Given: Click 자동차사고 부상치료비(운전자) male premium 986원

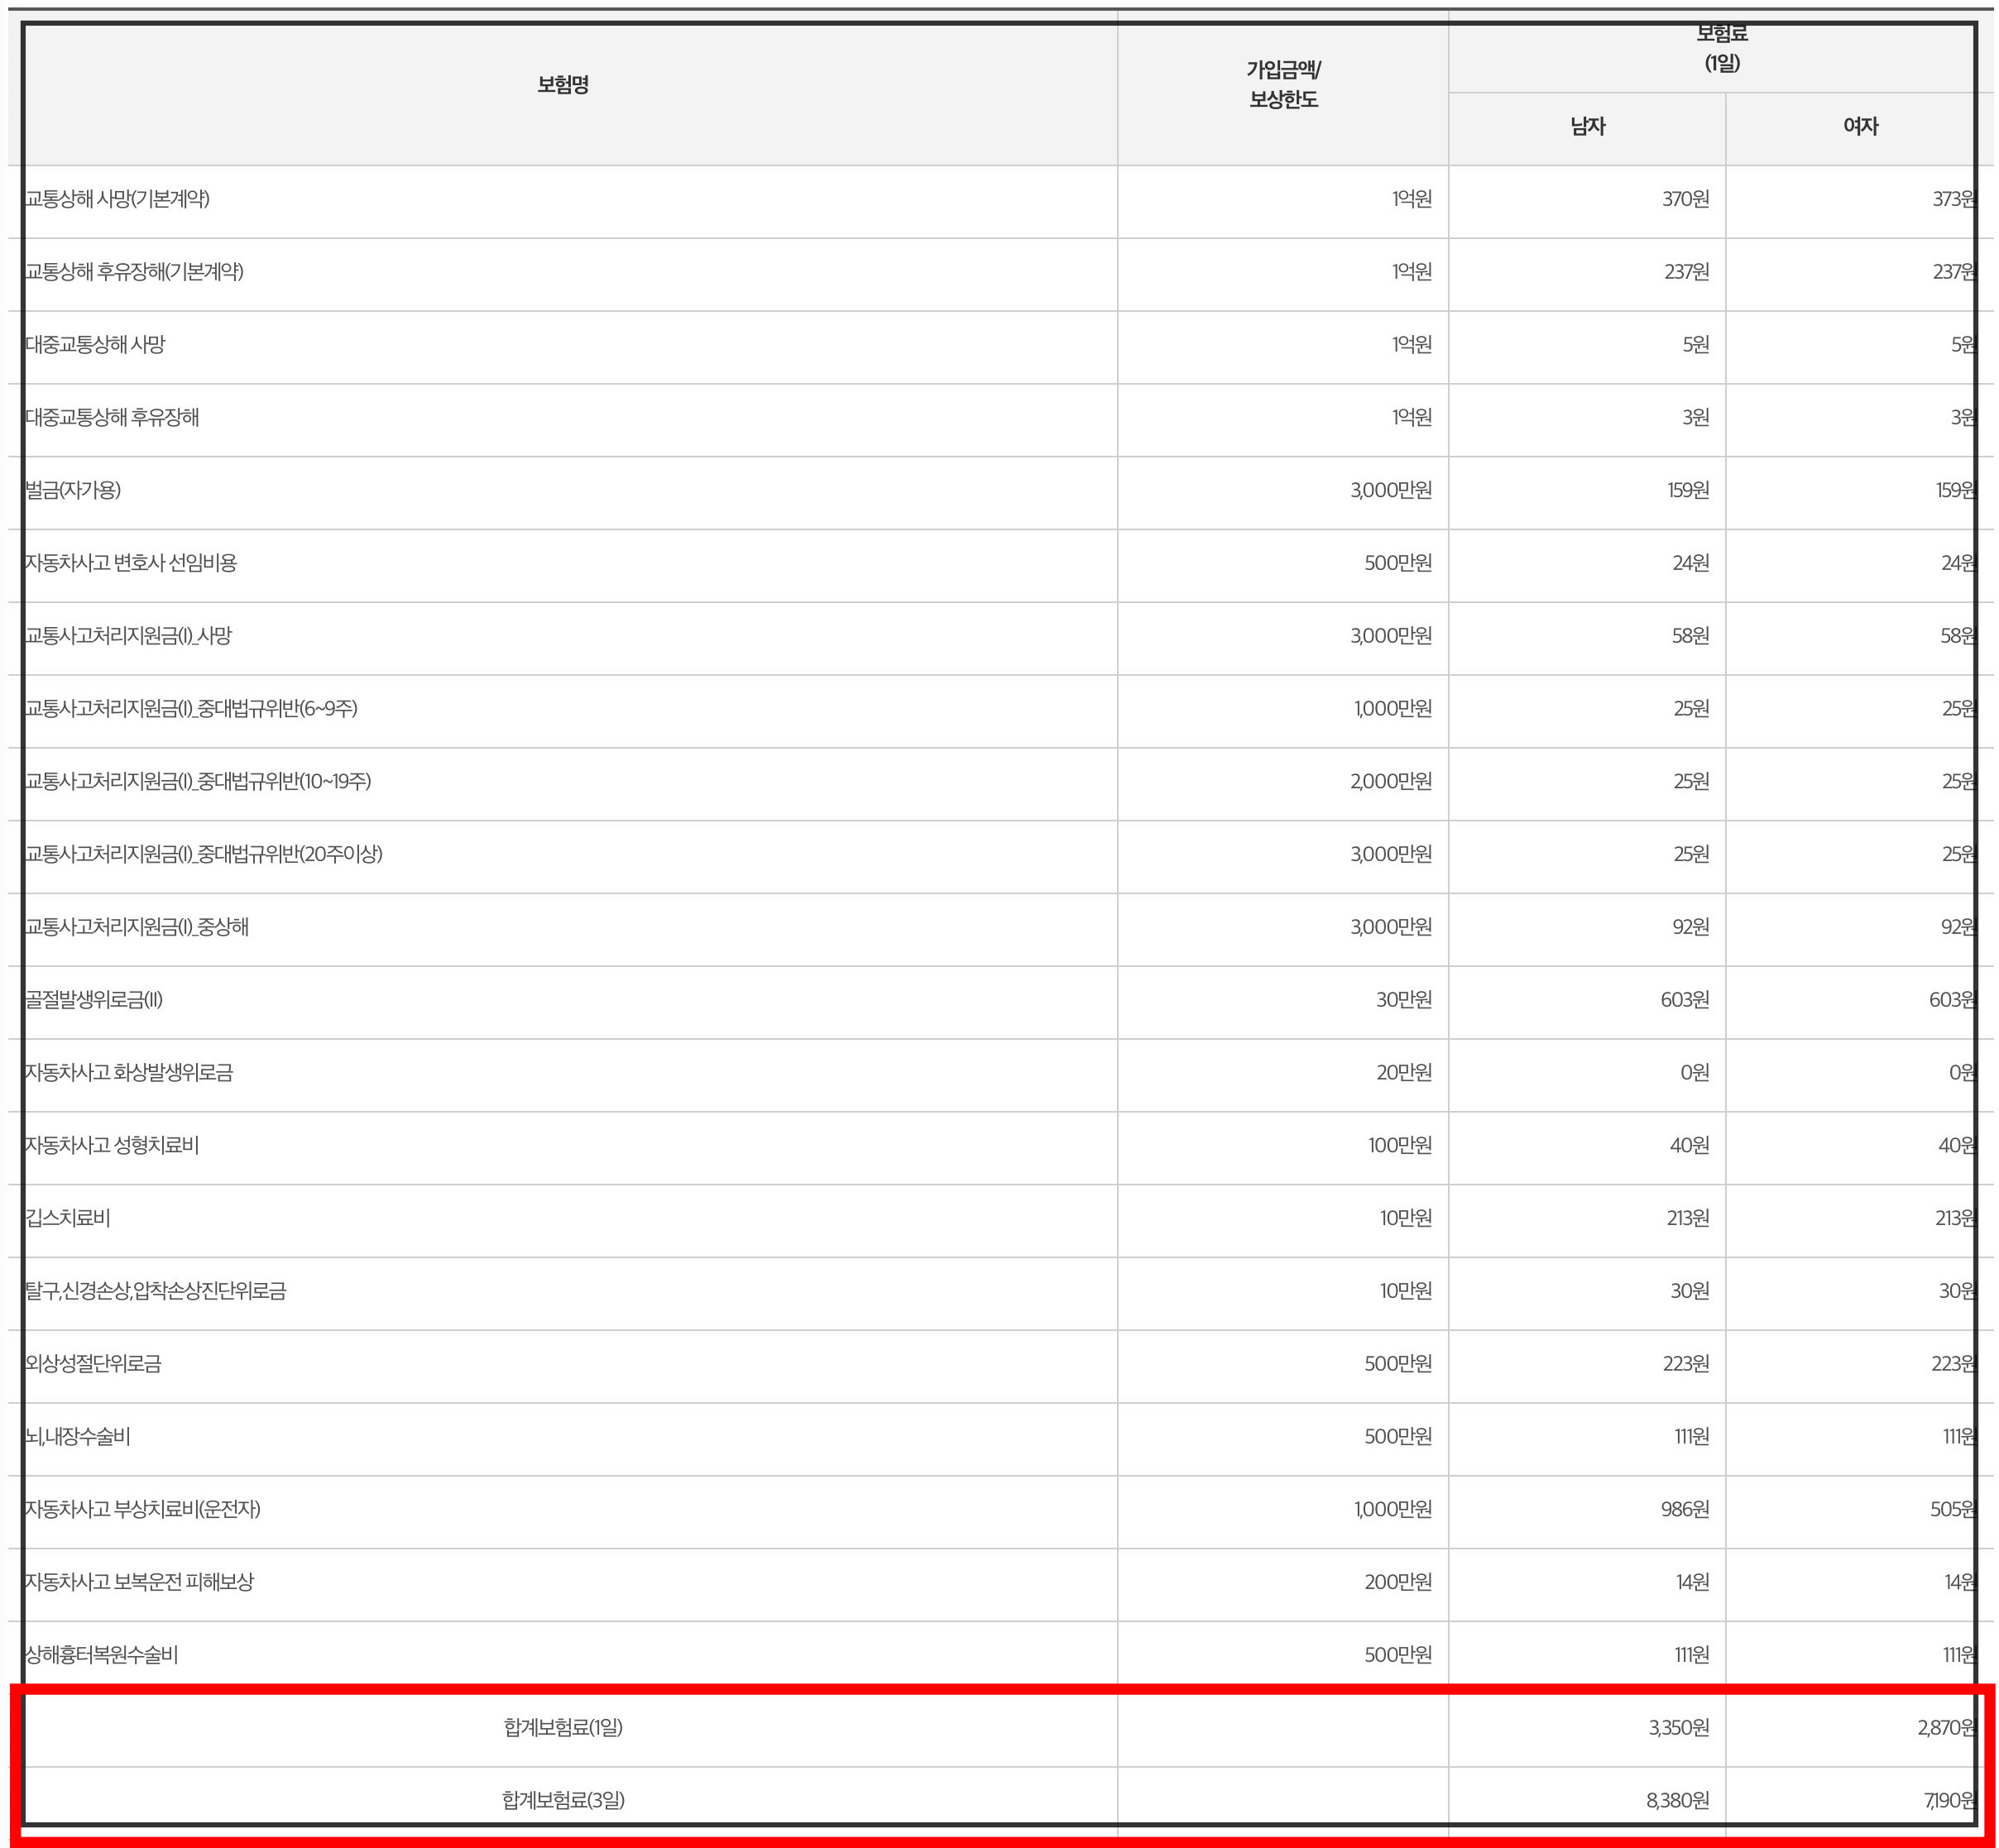Looking at the screenshot, I should pos(1685,1510).
